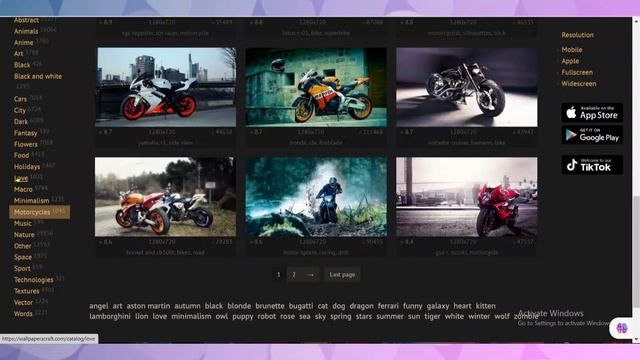Click the 'wolf' tag
Screen dimensions: 640x360
pyautogui.click(x=502, y=316)
